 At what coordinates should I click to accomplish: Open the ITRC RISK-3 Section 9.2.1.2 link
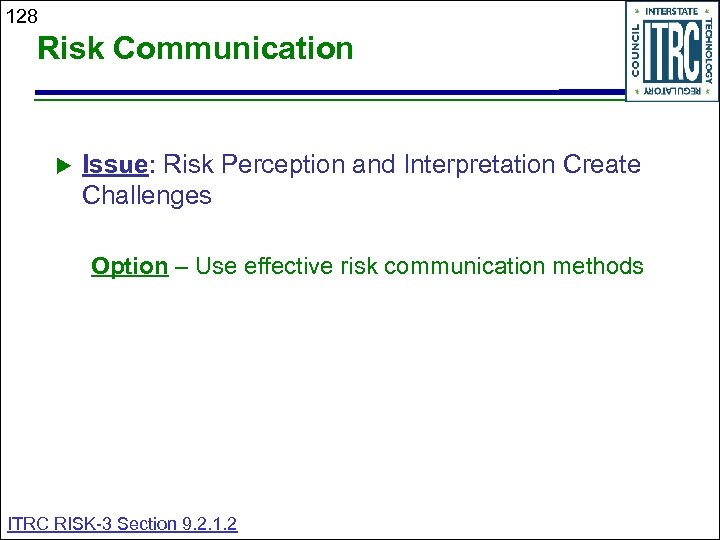122,523
